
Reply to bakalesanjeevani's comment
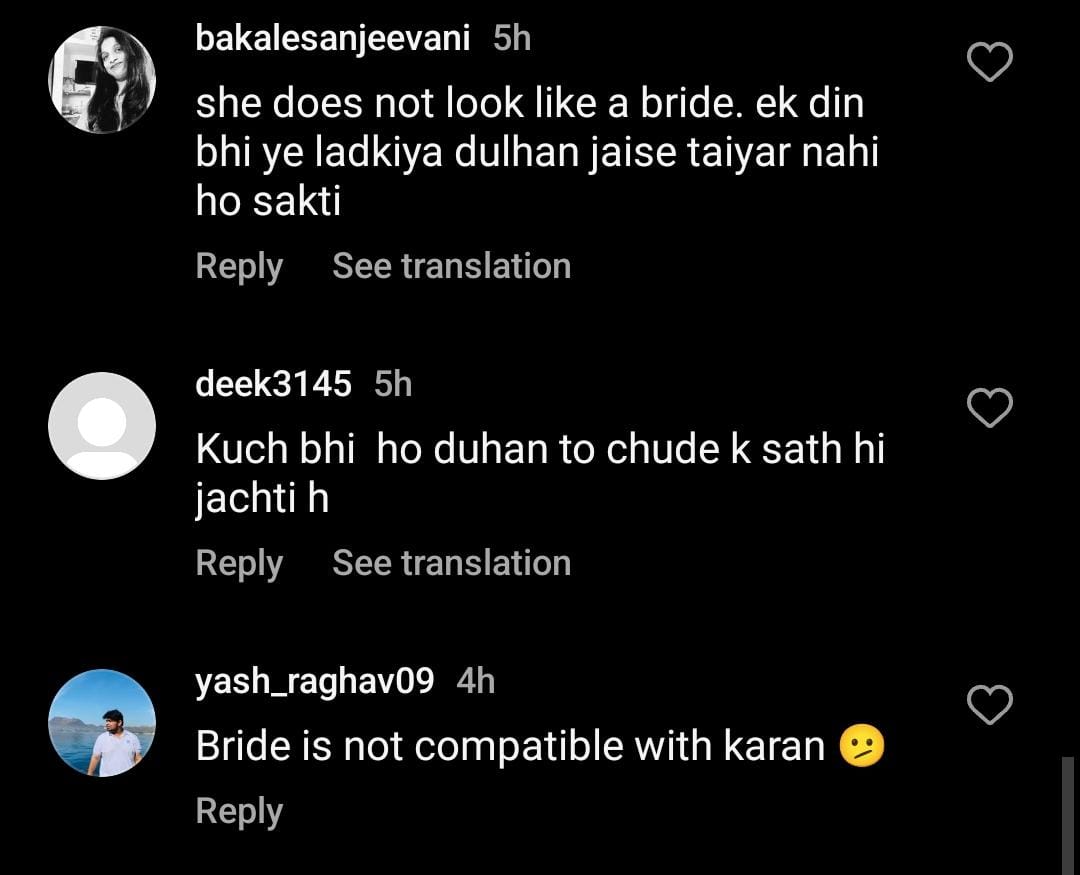[239, 266]
